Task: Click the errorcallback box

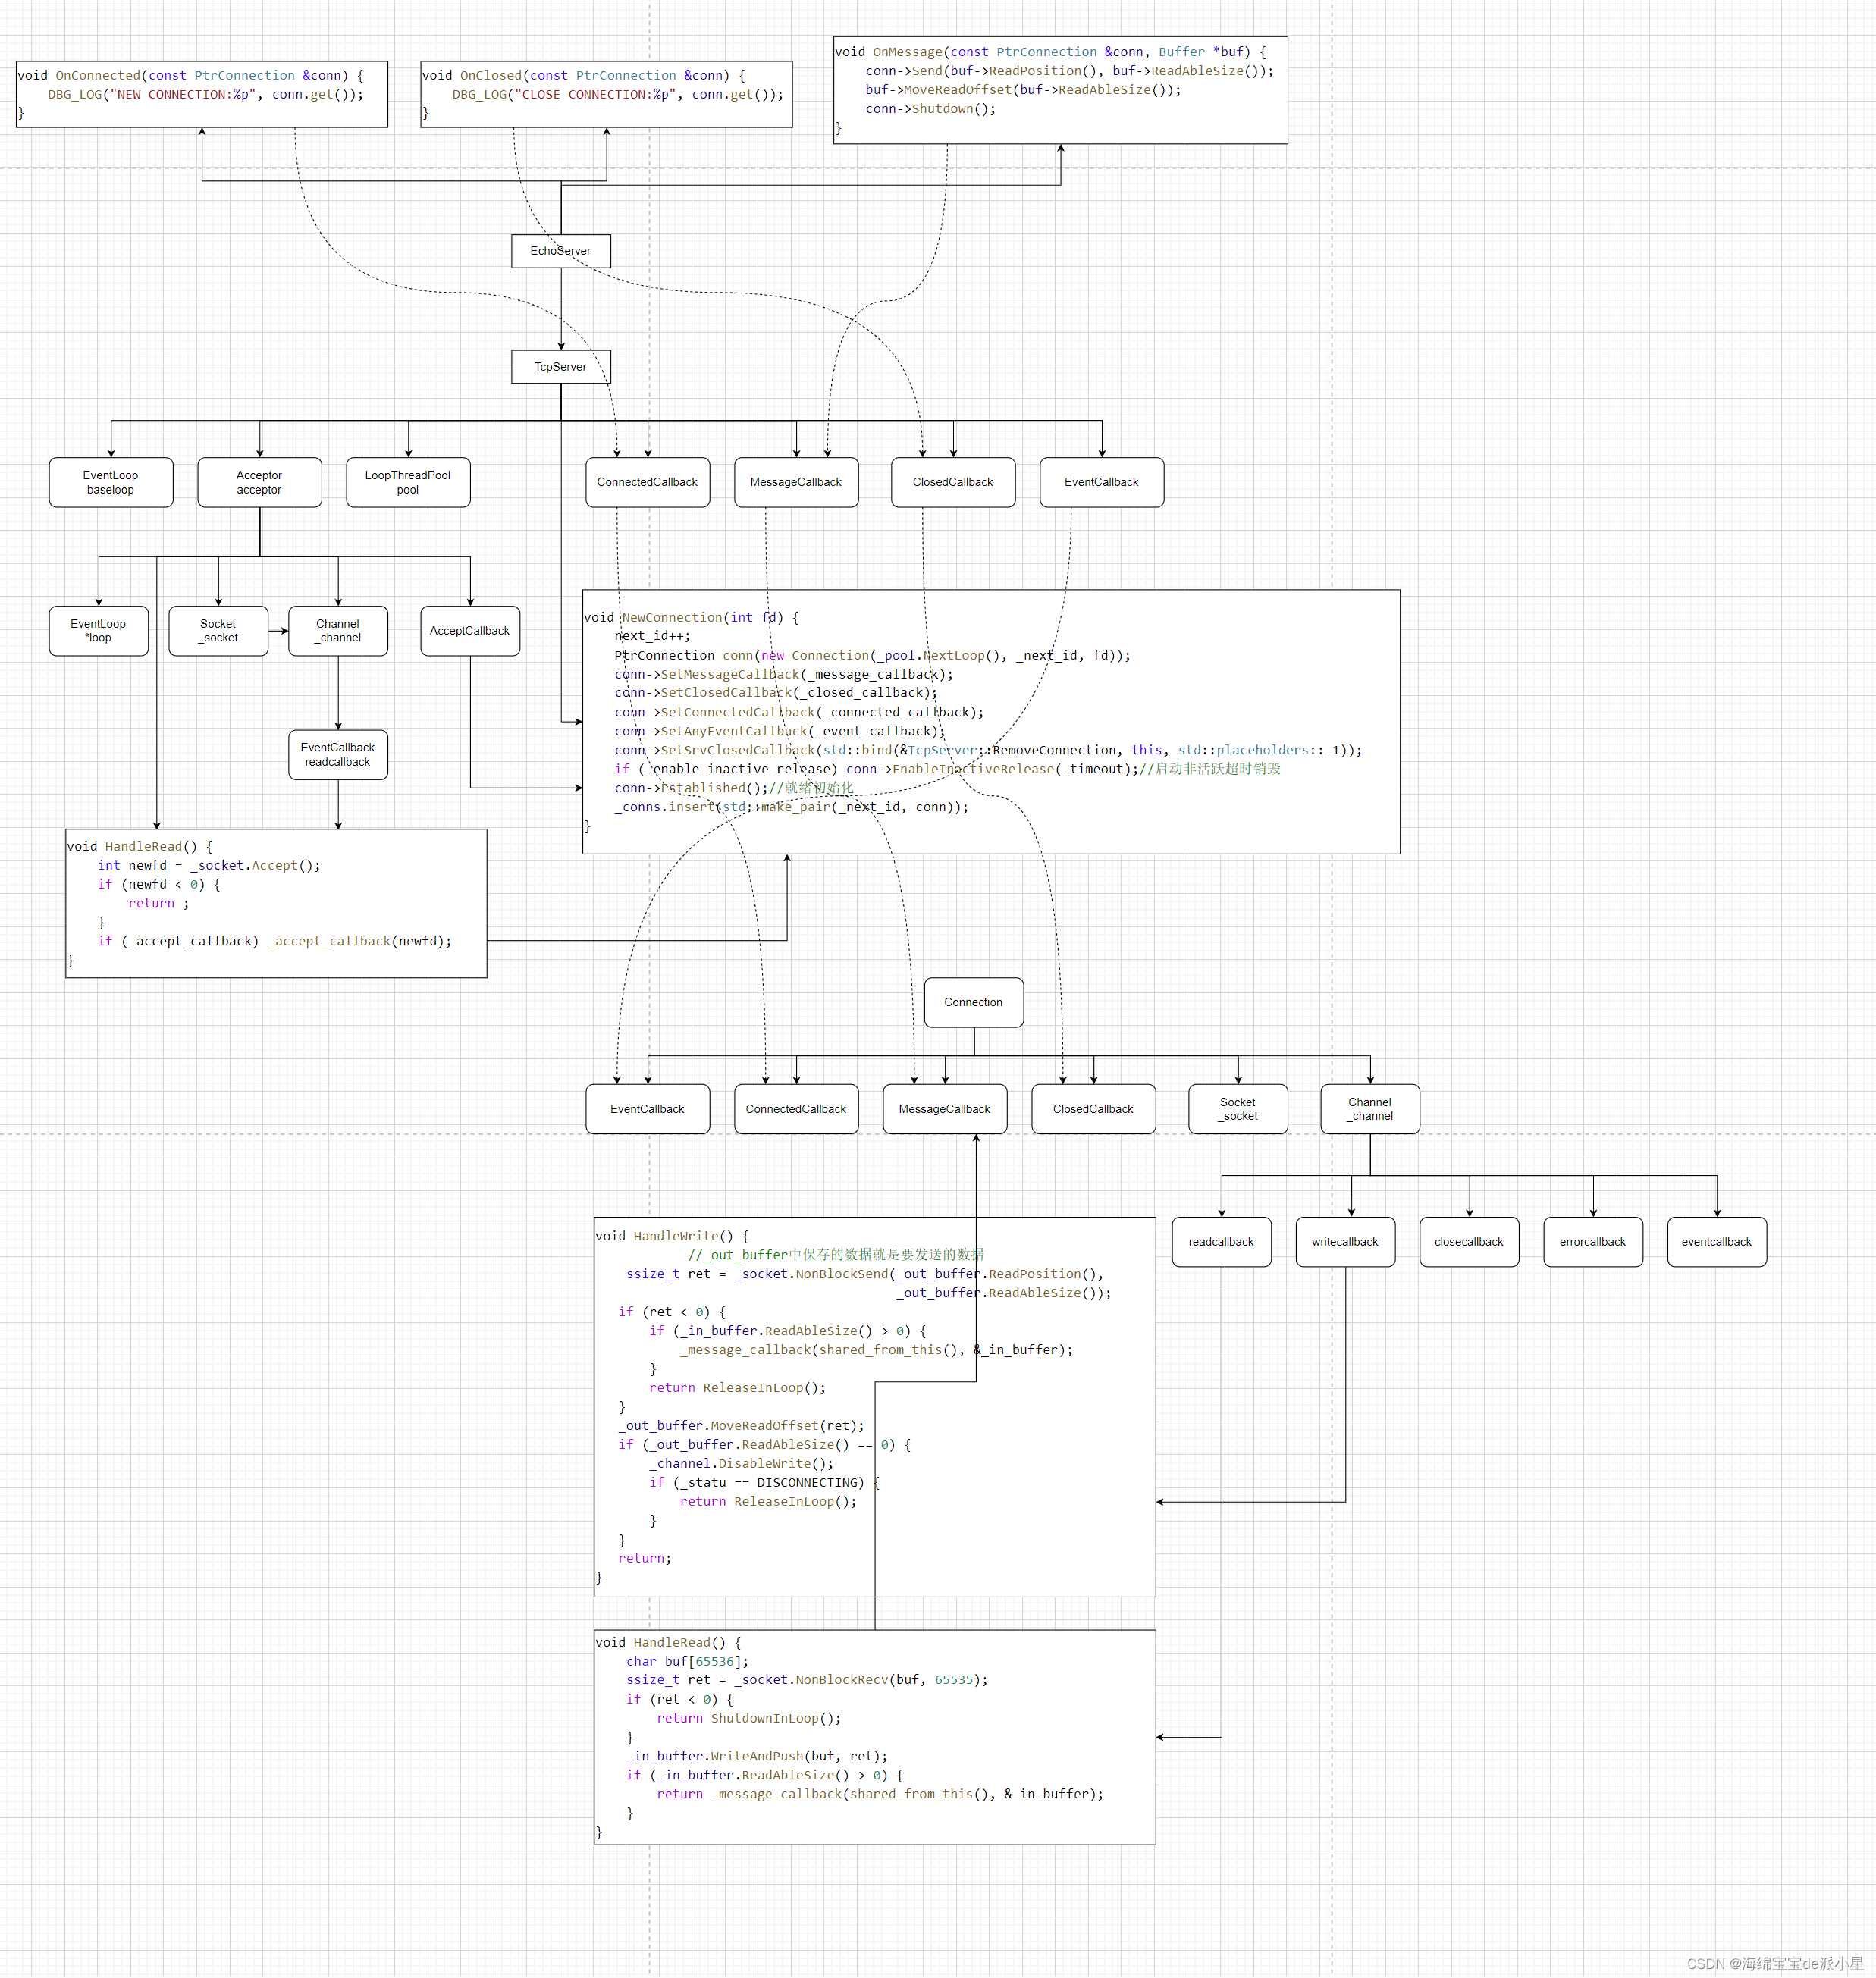Action: pyautogui.click(x=1593, y=1242)
